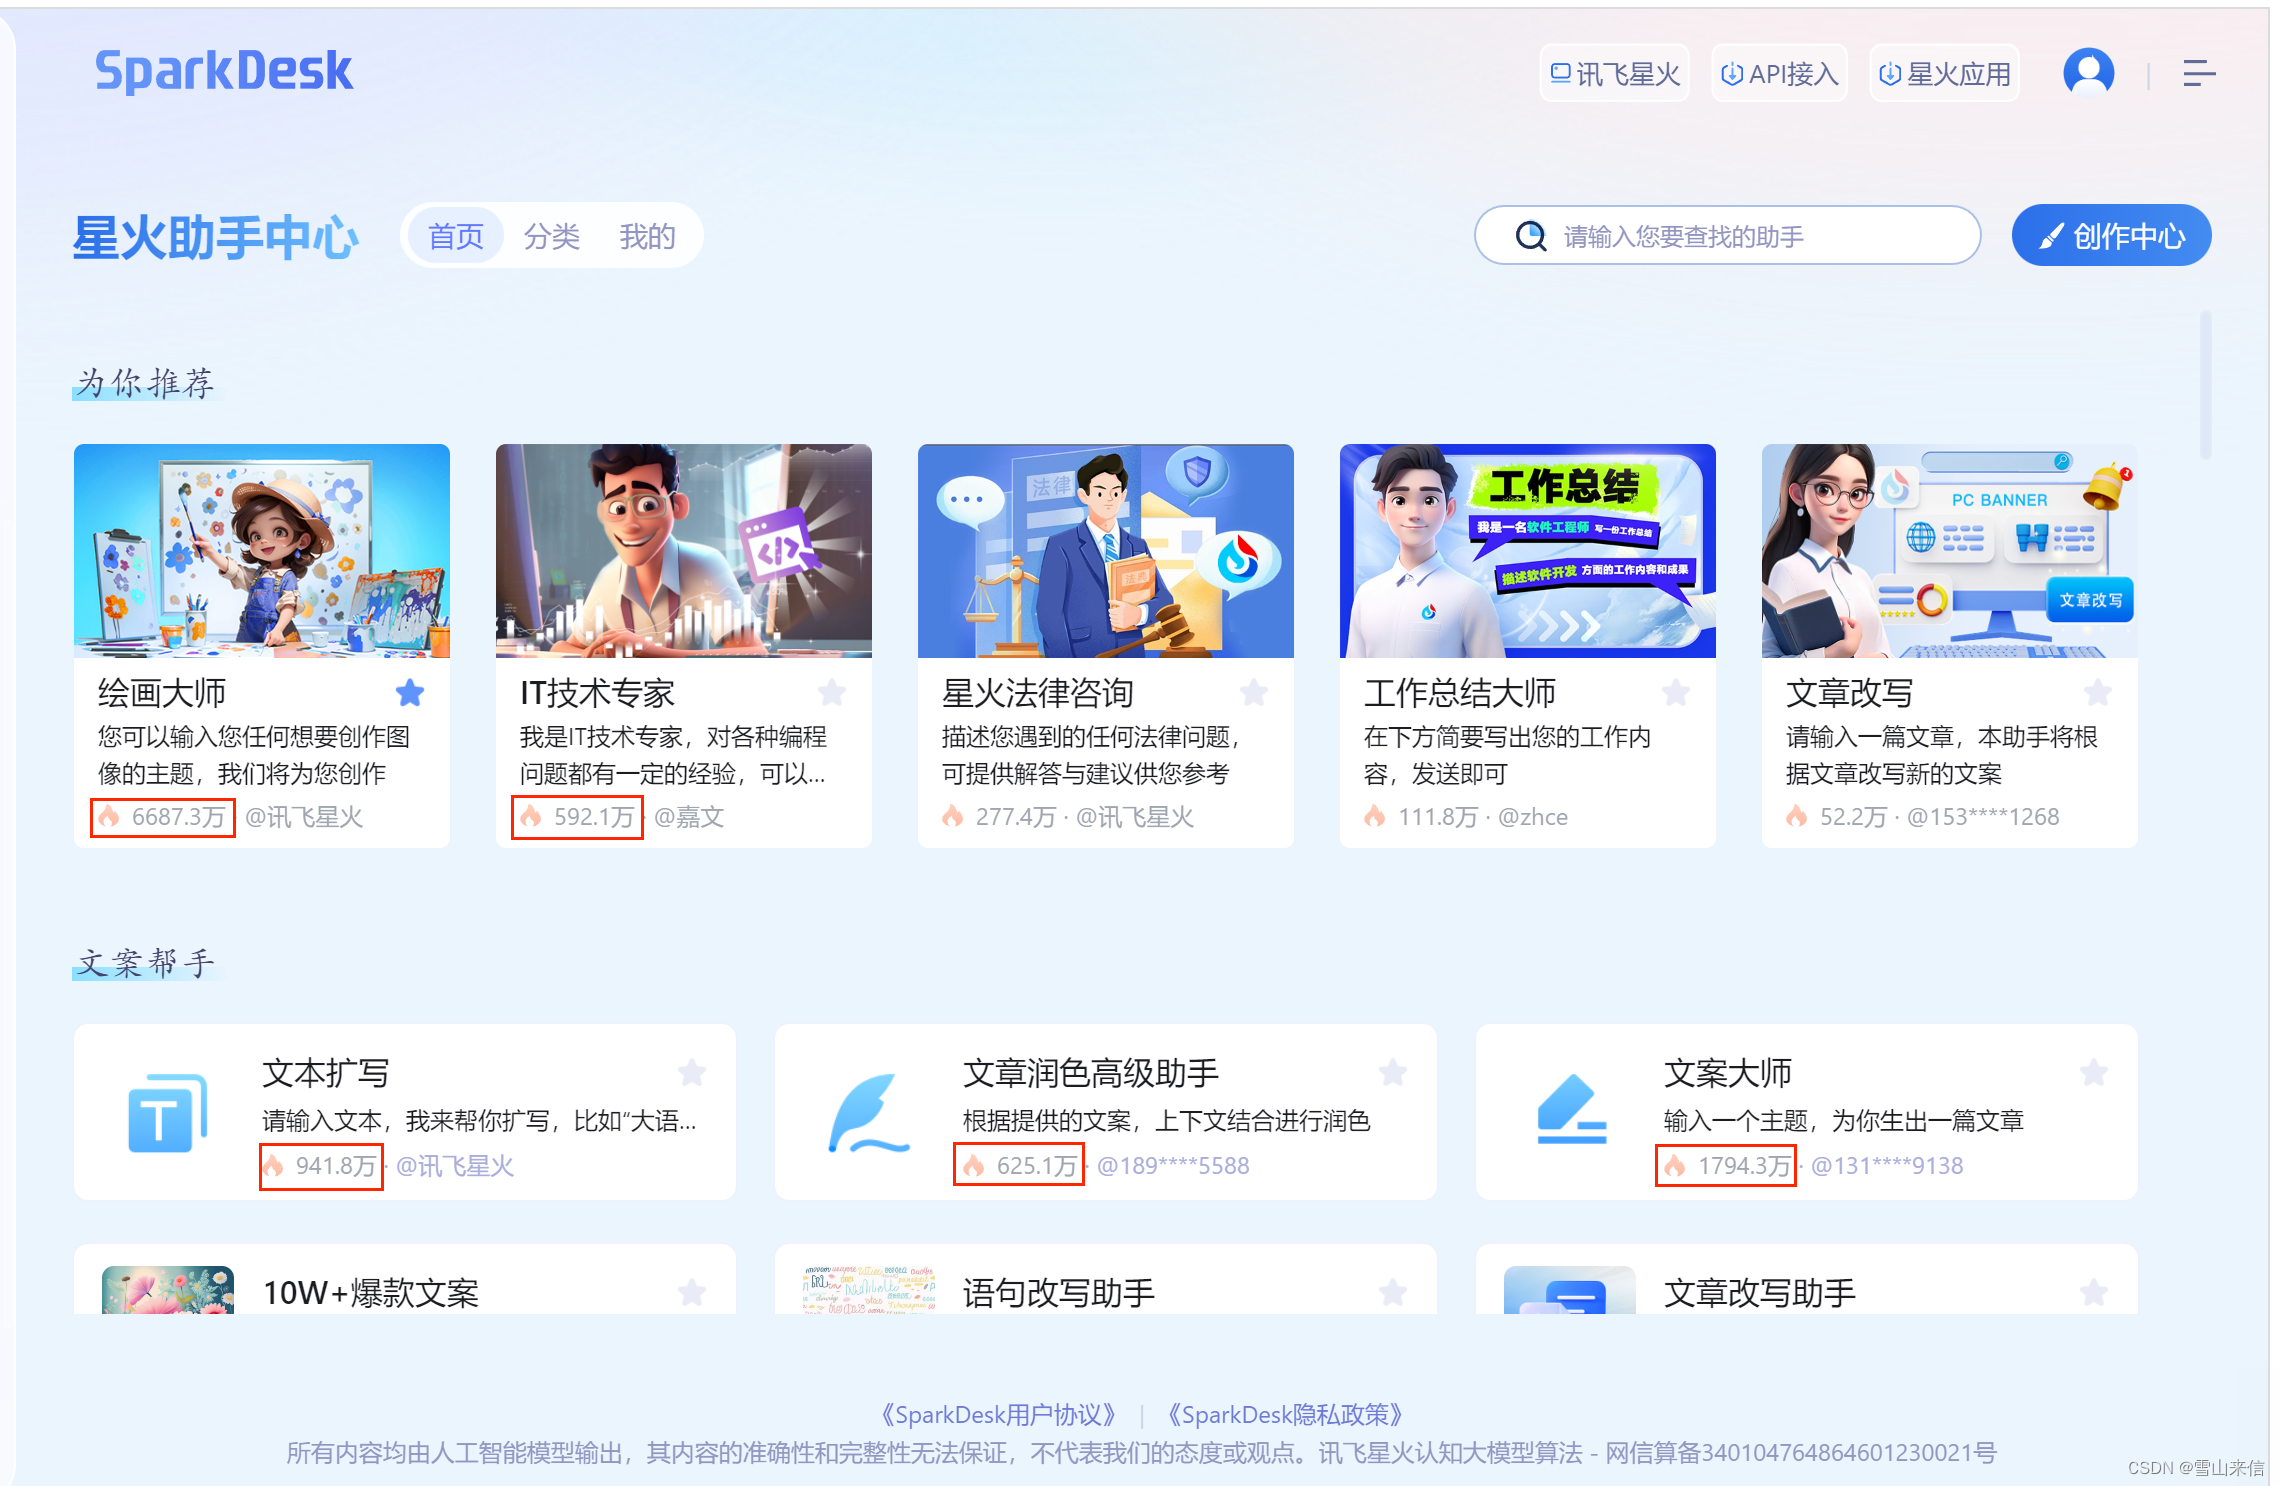Click the 文章改写助手 title
This screenshot has height=1486, width=2280.
click(x=1760, y=1293)
